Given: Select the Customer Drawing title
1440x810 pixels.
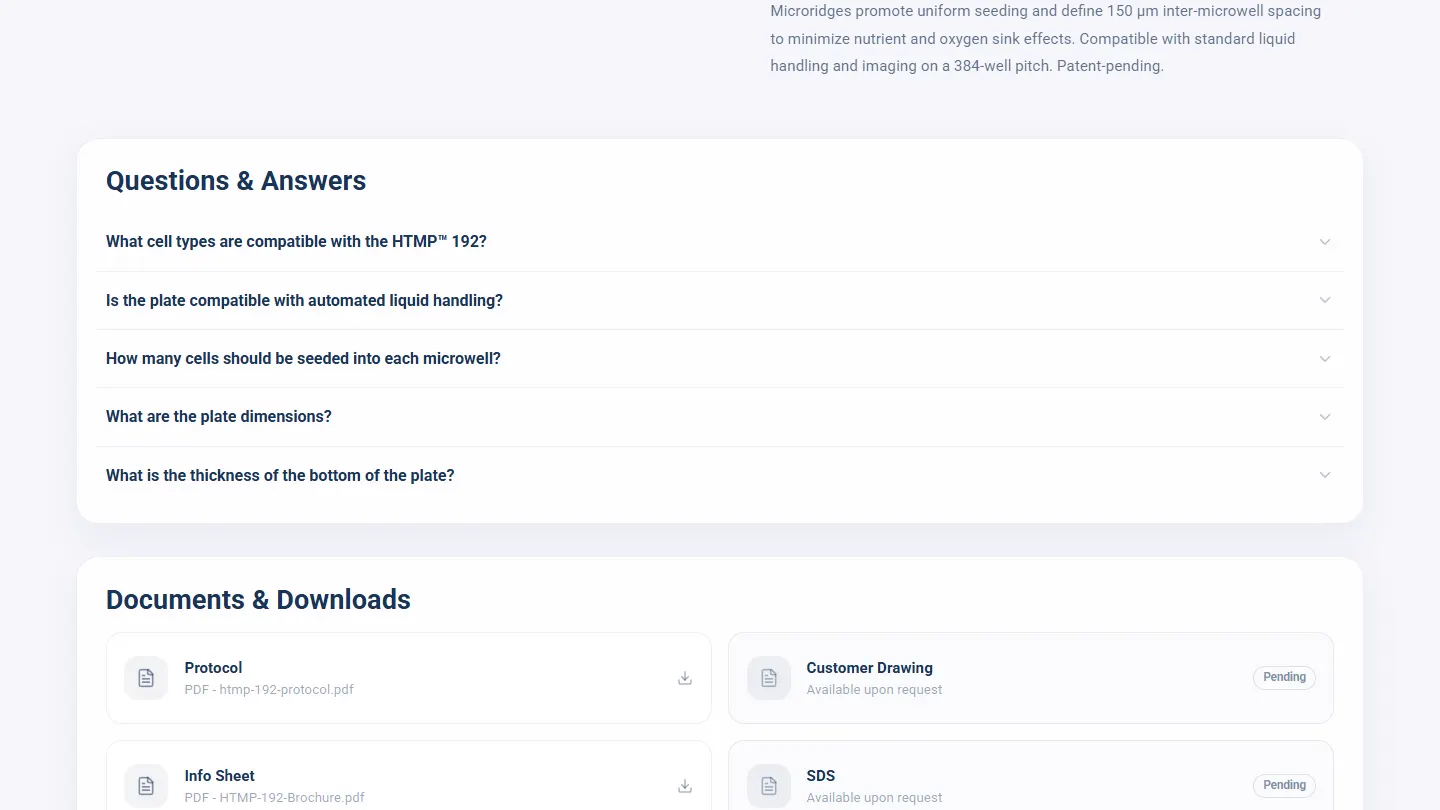Looking at the screenshot, I should (869, 668).
